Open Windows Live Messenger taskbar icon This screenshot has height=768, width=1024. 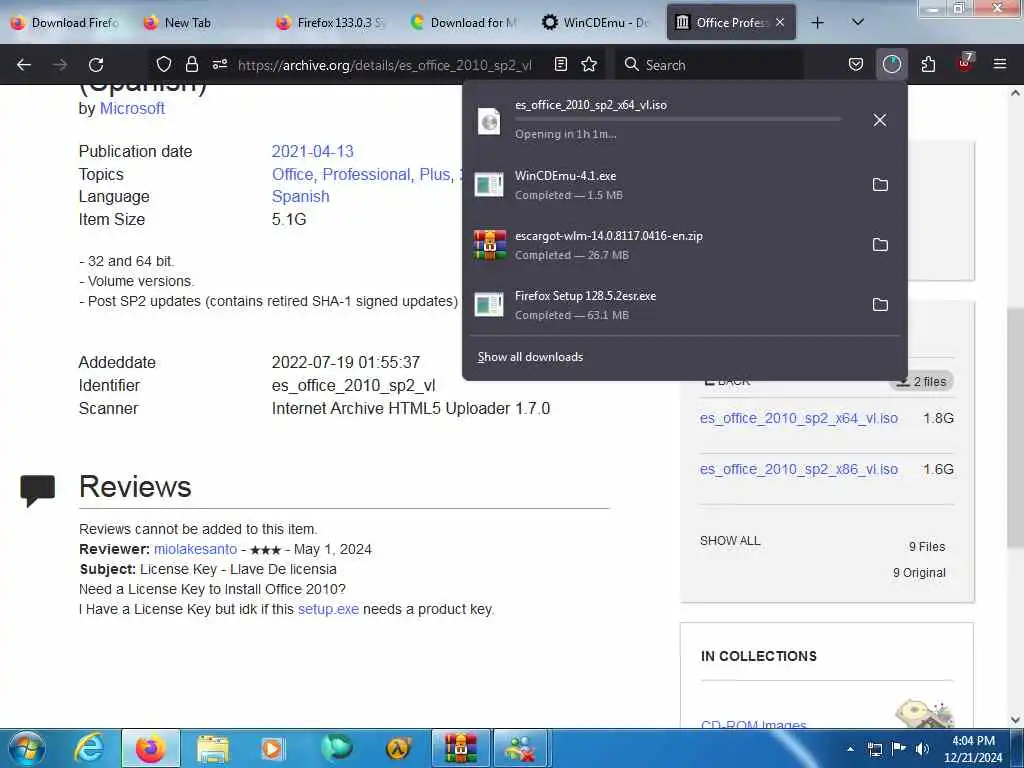tap(520, 748)
